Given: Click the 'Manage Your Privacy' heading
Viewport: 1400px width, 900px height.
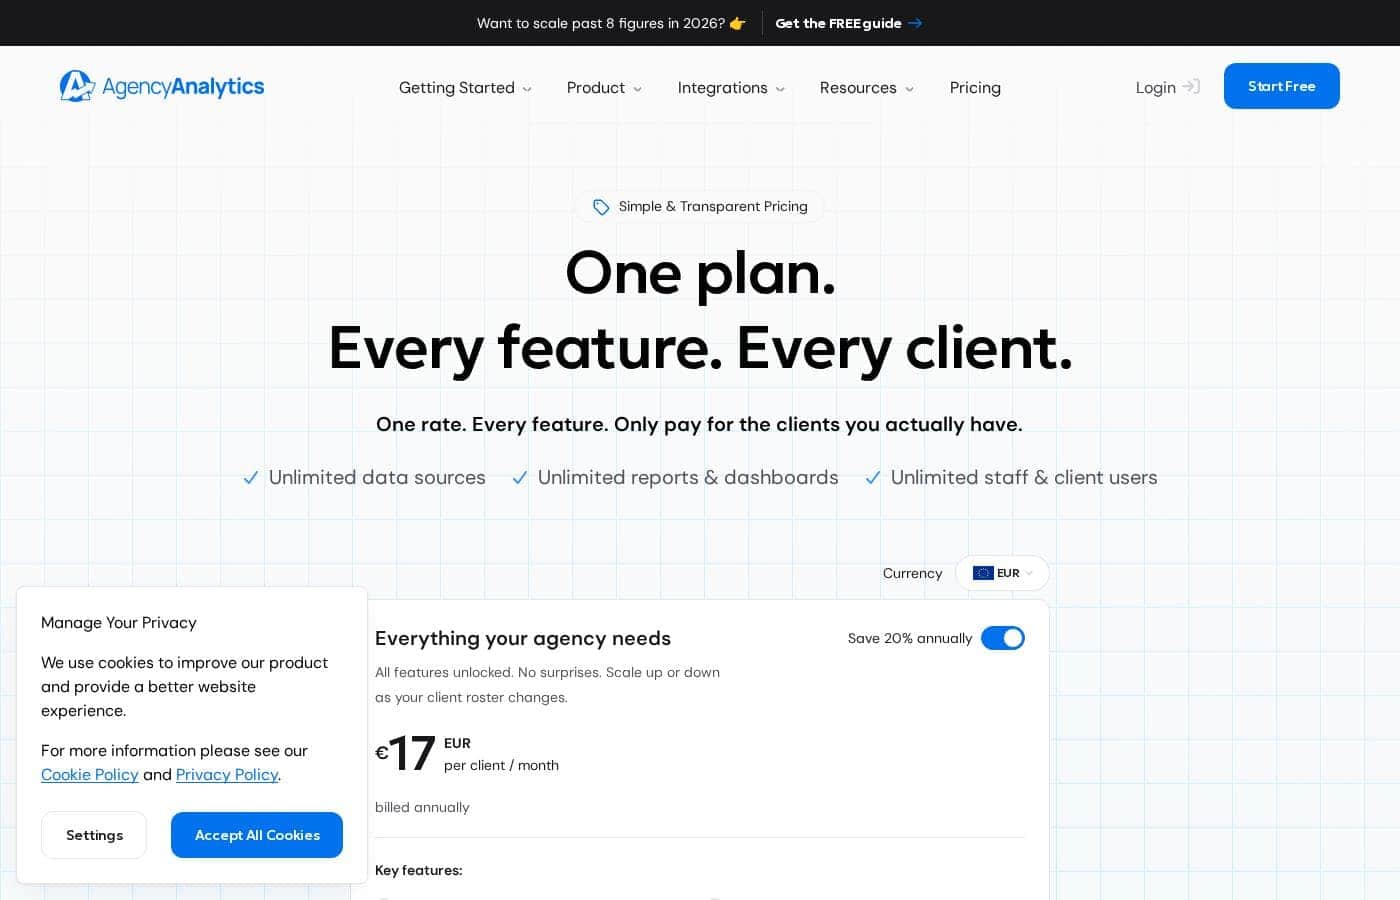Looking at the screenshot, I should pyautogui.click(x=119, y=623).
